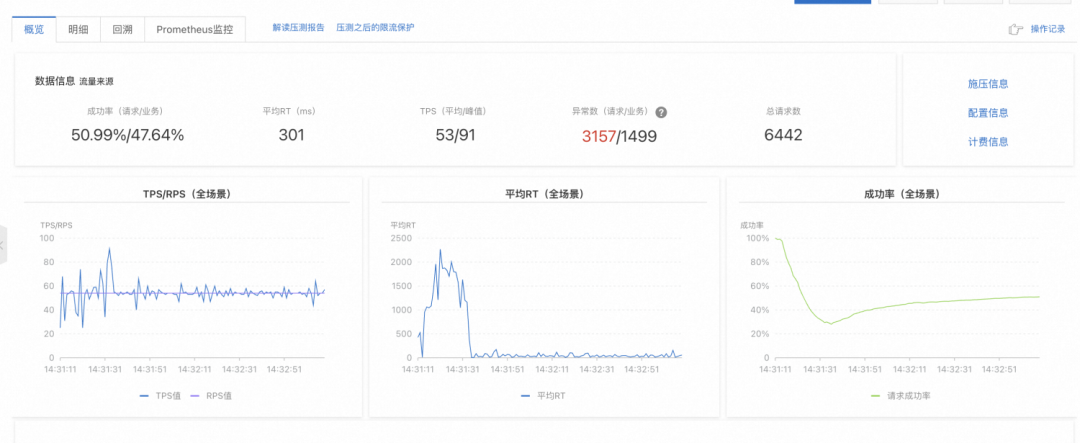
Task: Toggle the 请求成功率 legend entry
Action: pyautogui.click(x=901, y=396)
